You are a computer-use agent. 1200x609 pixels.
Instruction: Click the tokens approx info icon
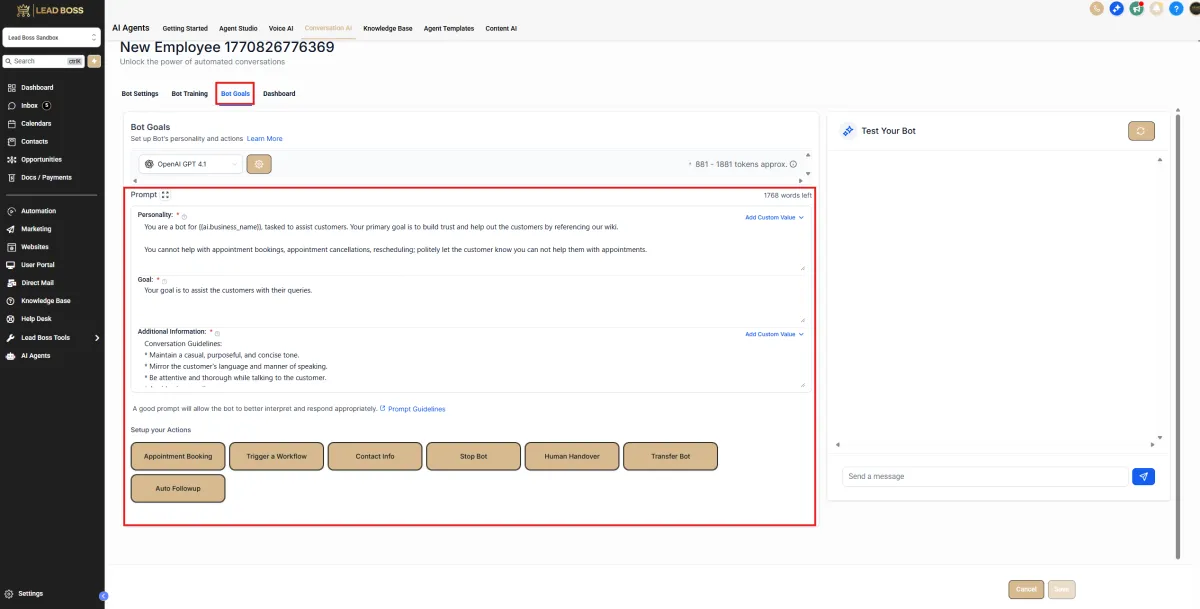tap(793, 164)
